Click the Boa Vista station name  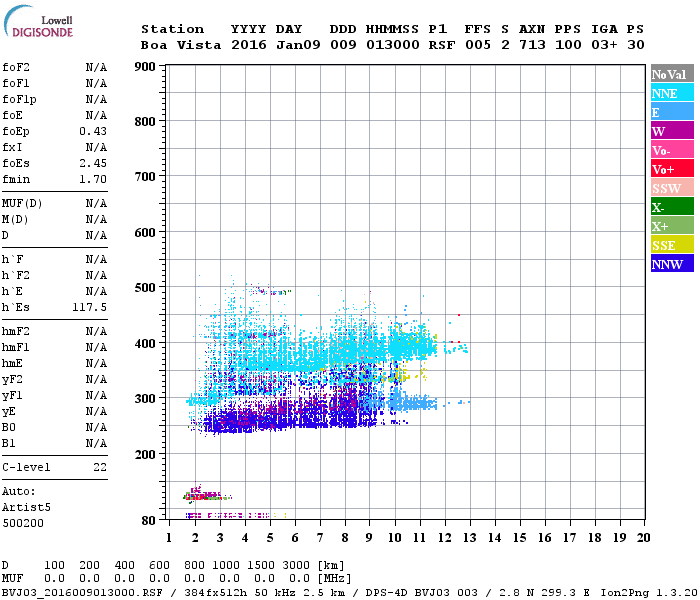tap(181, 45)
